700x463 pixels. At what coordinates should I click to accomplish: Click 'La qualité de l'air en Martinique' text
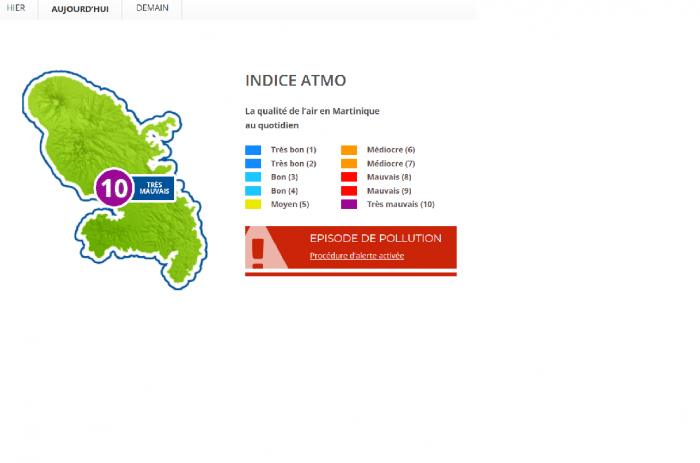[312, 111]
